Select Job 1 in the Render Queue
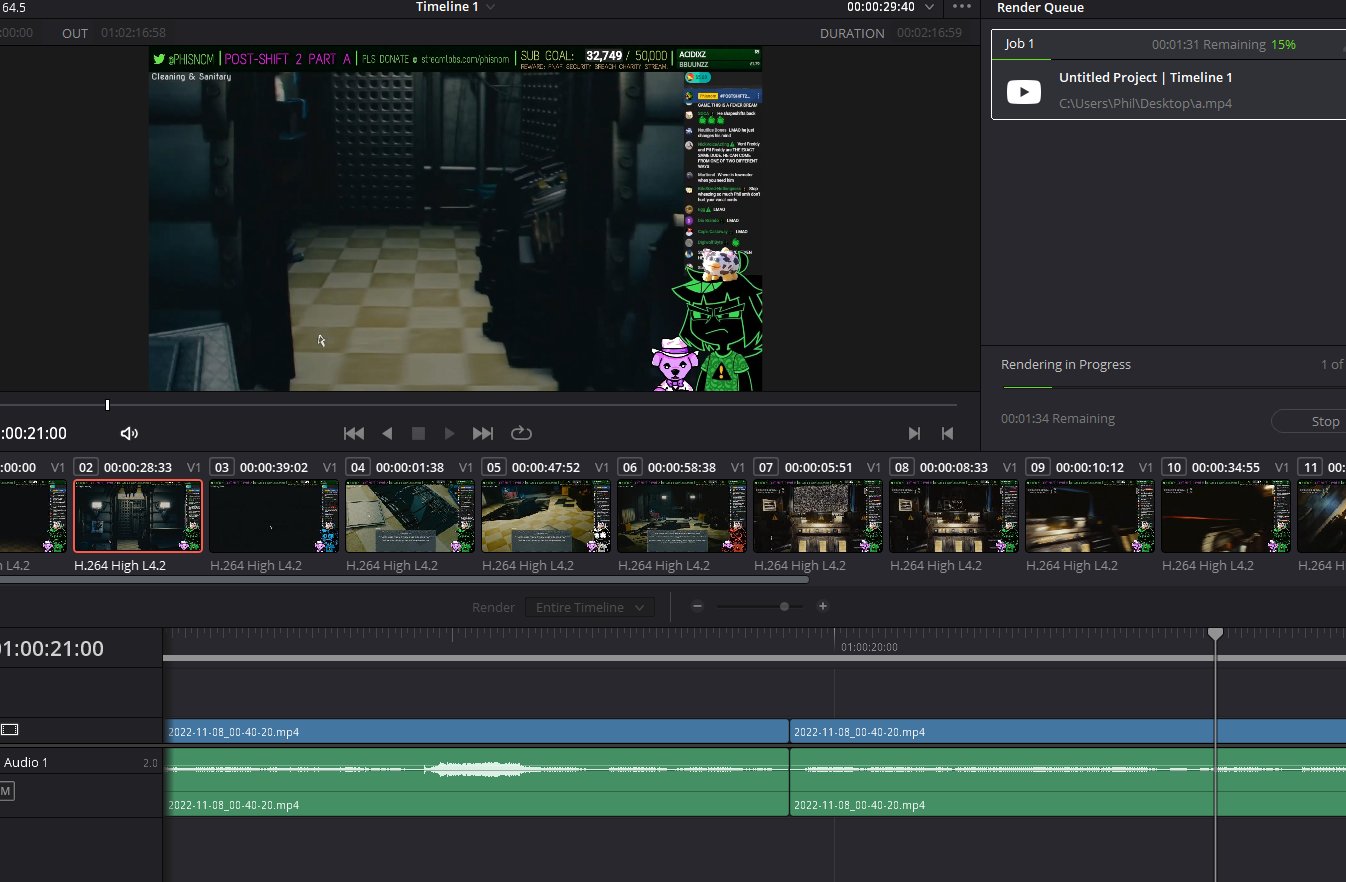The height and width of the screenshot is (882, 1346). coord(1168,75)
